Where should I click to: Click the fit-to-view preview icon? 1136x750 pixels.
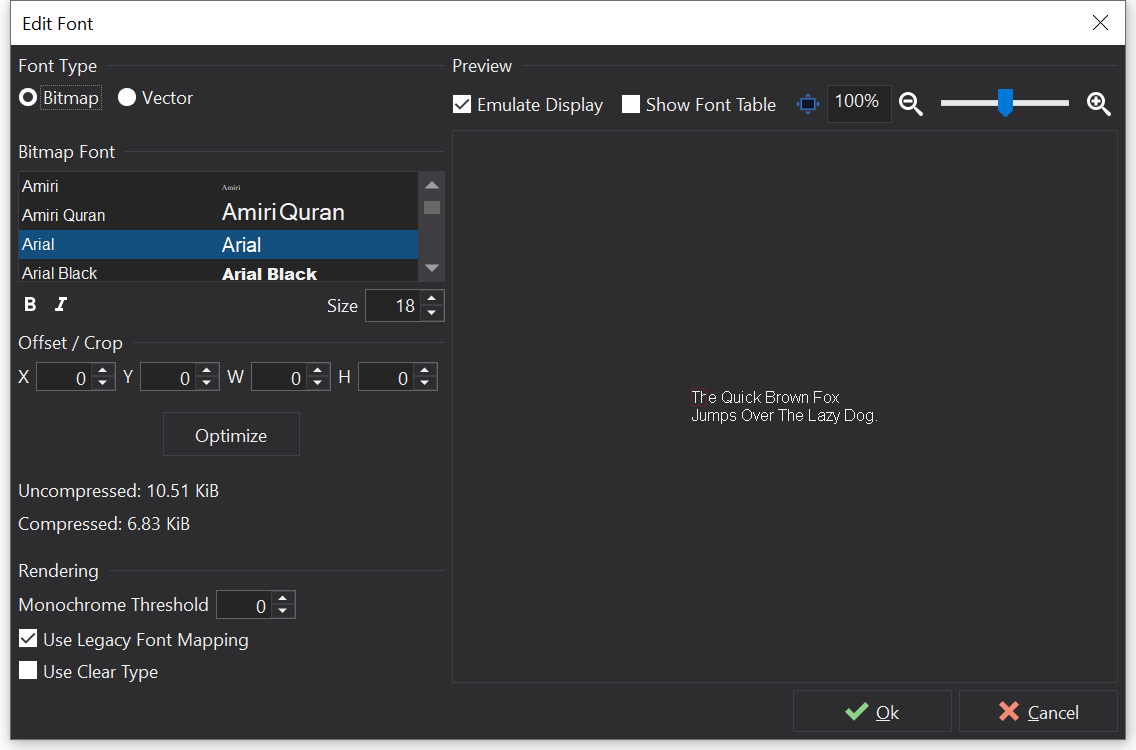[x=807, y=104]
